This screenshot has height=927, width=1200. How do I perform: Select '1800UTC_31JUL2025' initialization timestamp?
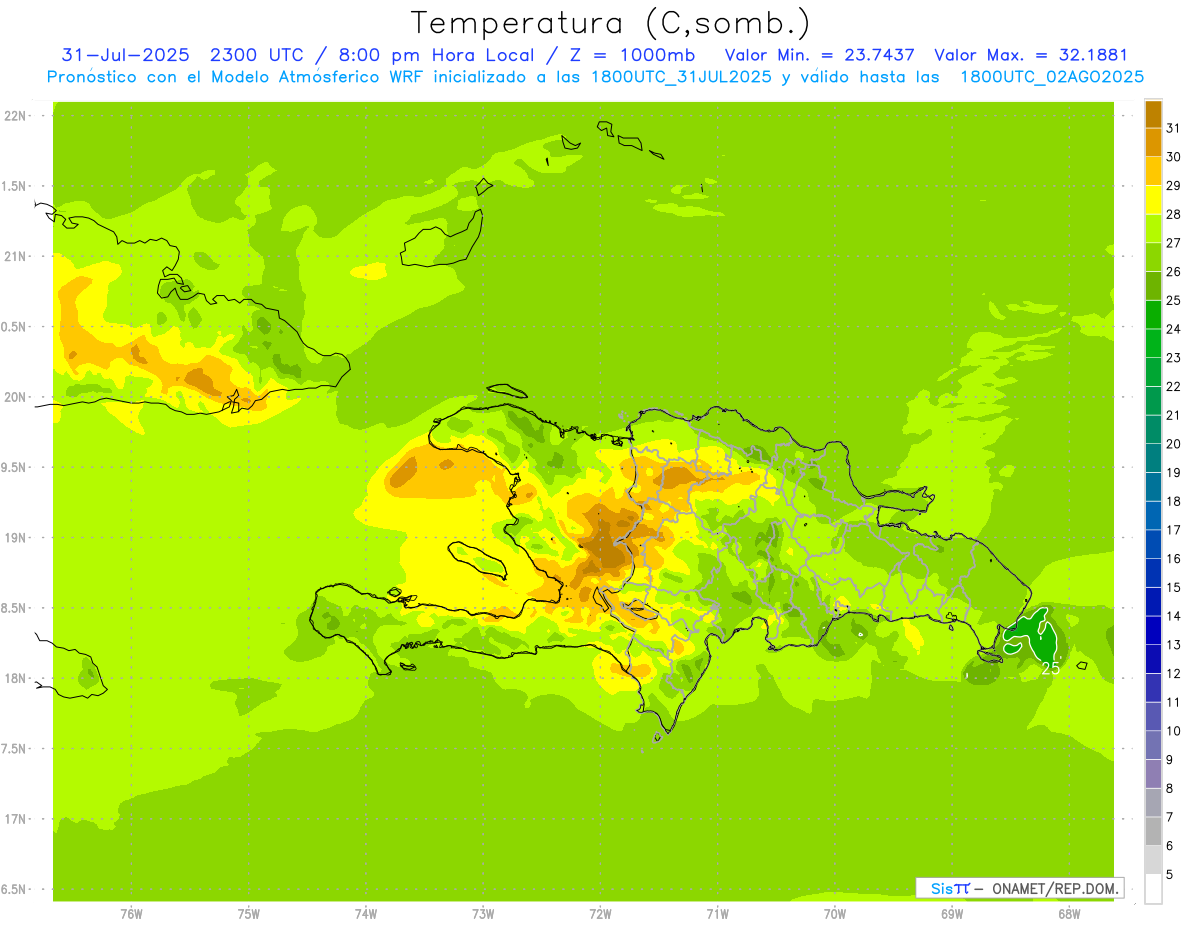click(679, 77)
